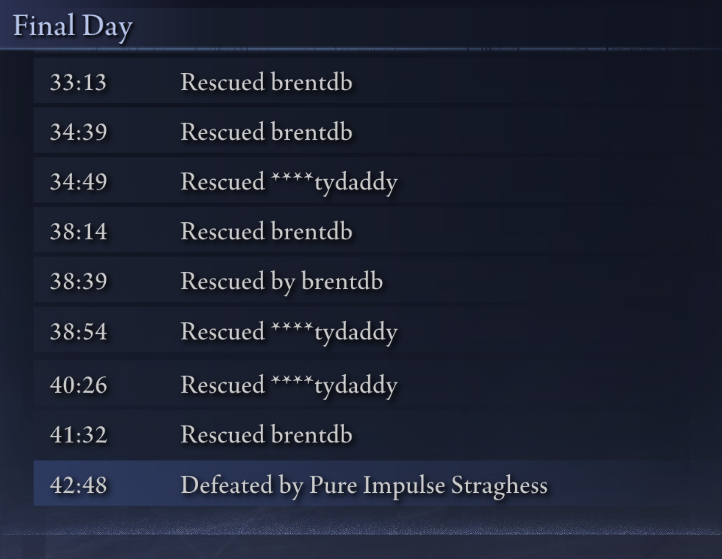
Task: Click ****tydaddy name in the 40:26 row
Action: point(334,385)
